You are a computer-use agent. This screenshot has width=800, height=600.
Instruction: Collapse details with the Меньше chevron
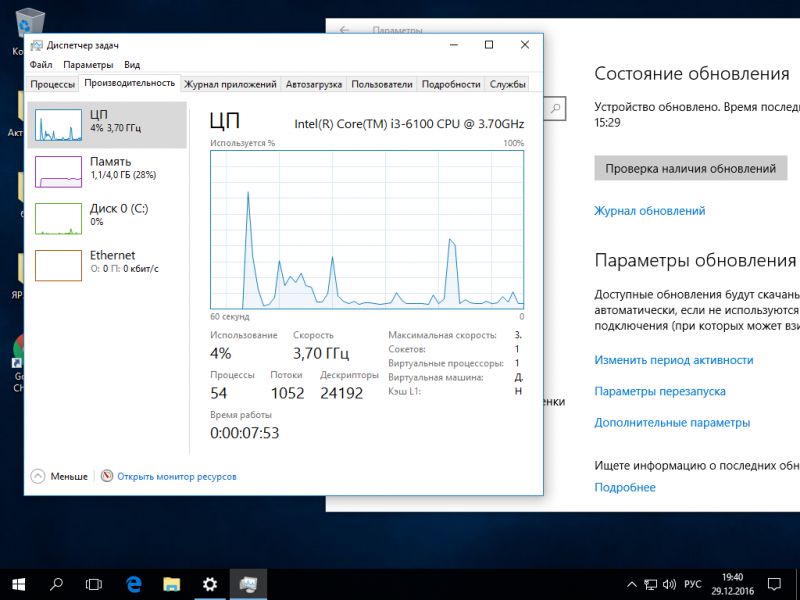(x=38, y=476)
